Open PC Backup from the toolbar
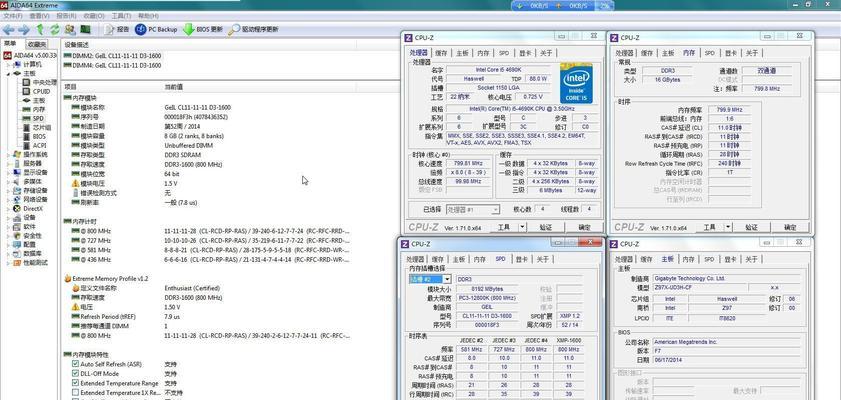Viewport: 841px width, 400px height. [156, 29]
